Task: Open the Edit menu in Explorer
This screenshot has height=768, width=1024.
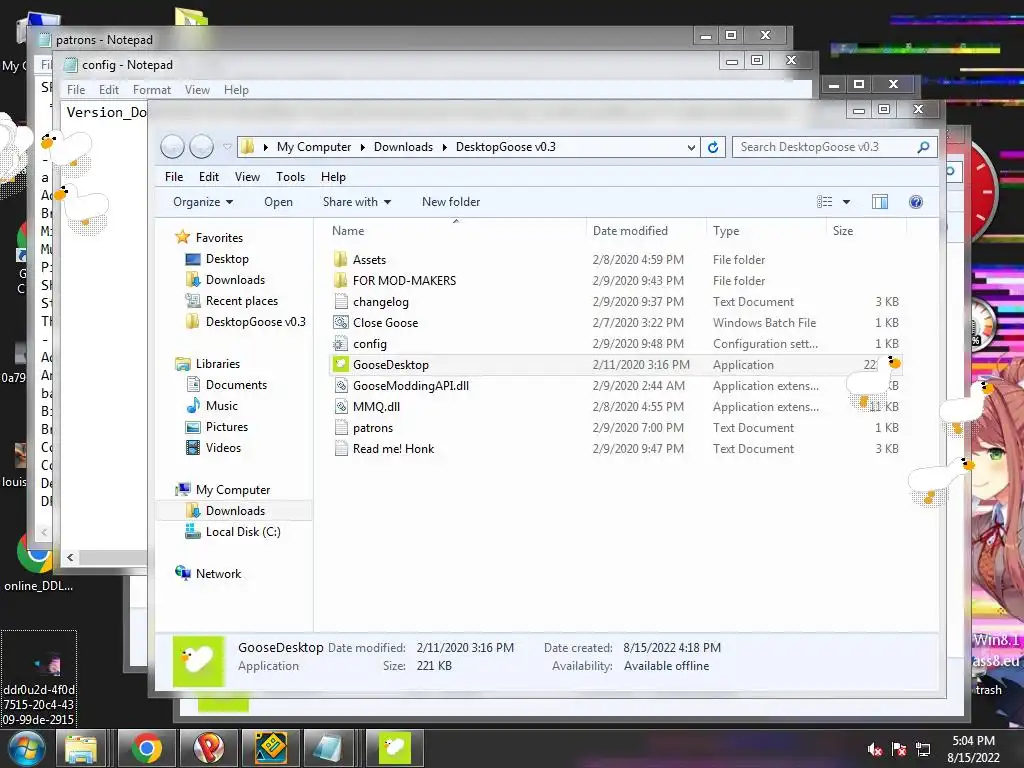Action: pos(209,177)
